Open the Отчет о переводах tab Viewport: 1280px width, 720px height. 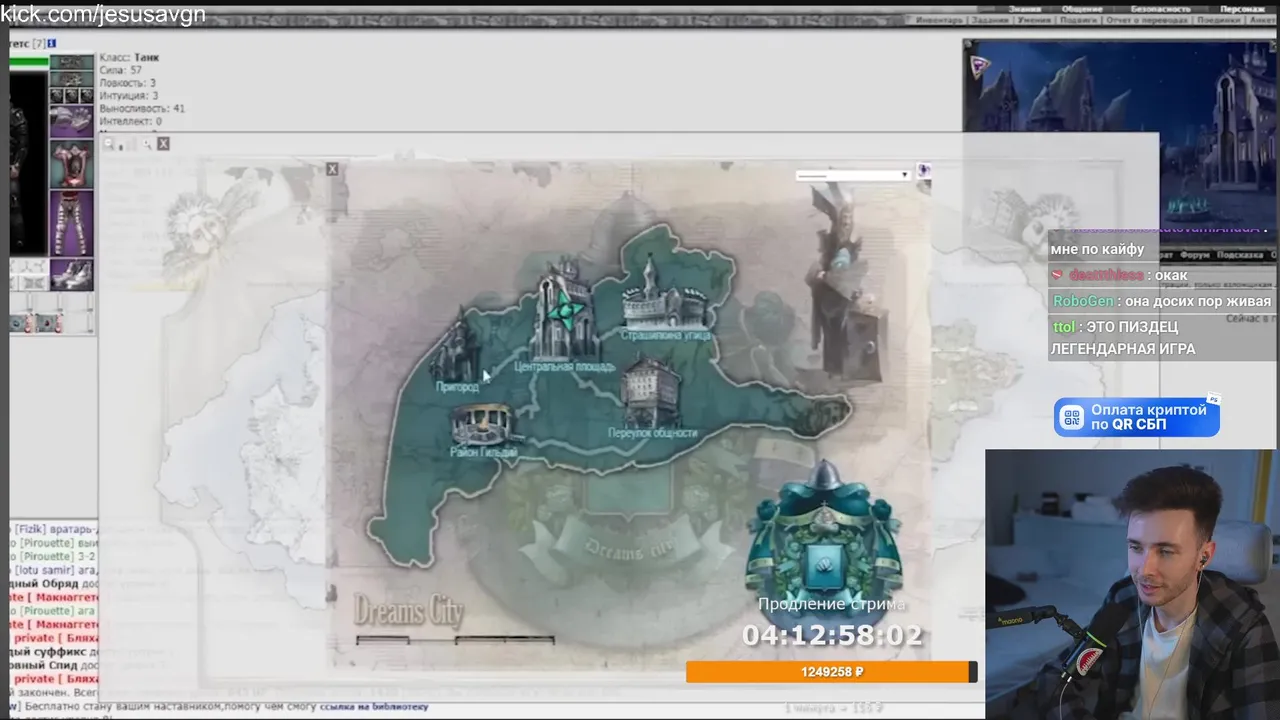click(x=1146, y=20)
